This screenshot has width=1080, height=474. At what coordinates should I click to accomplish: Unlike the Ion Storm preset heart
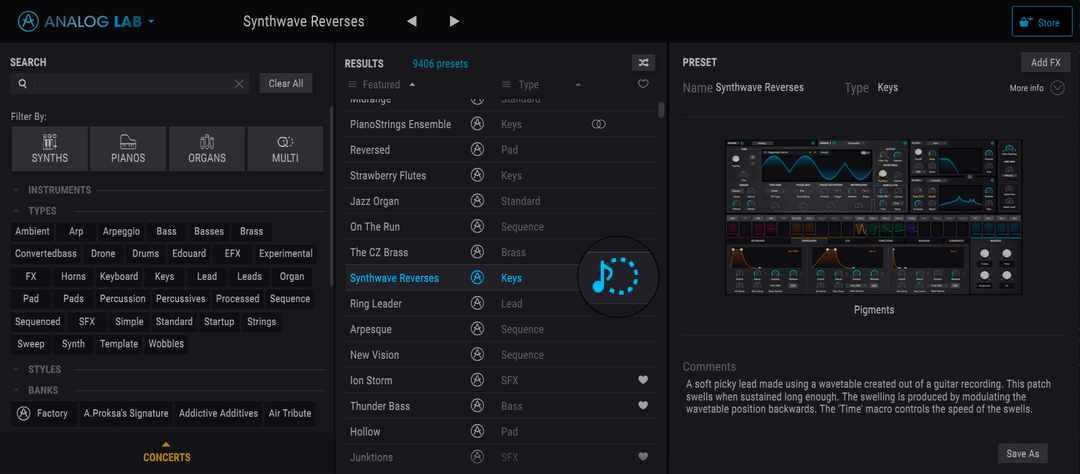coord(643,380)
